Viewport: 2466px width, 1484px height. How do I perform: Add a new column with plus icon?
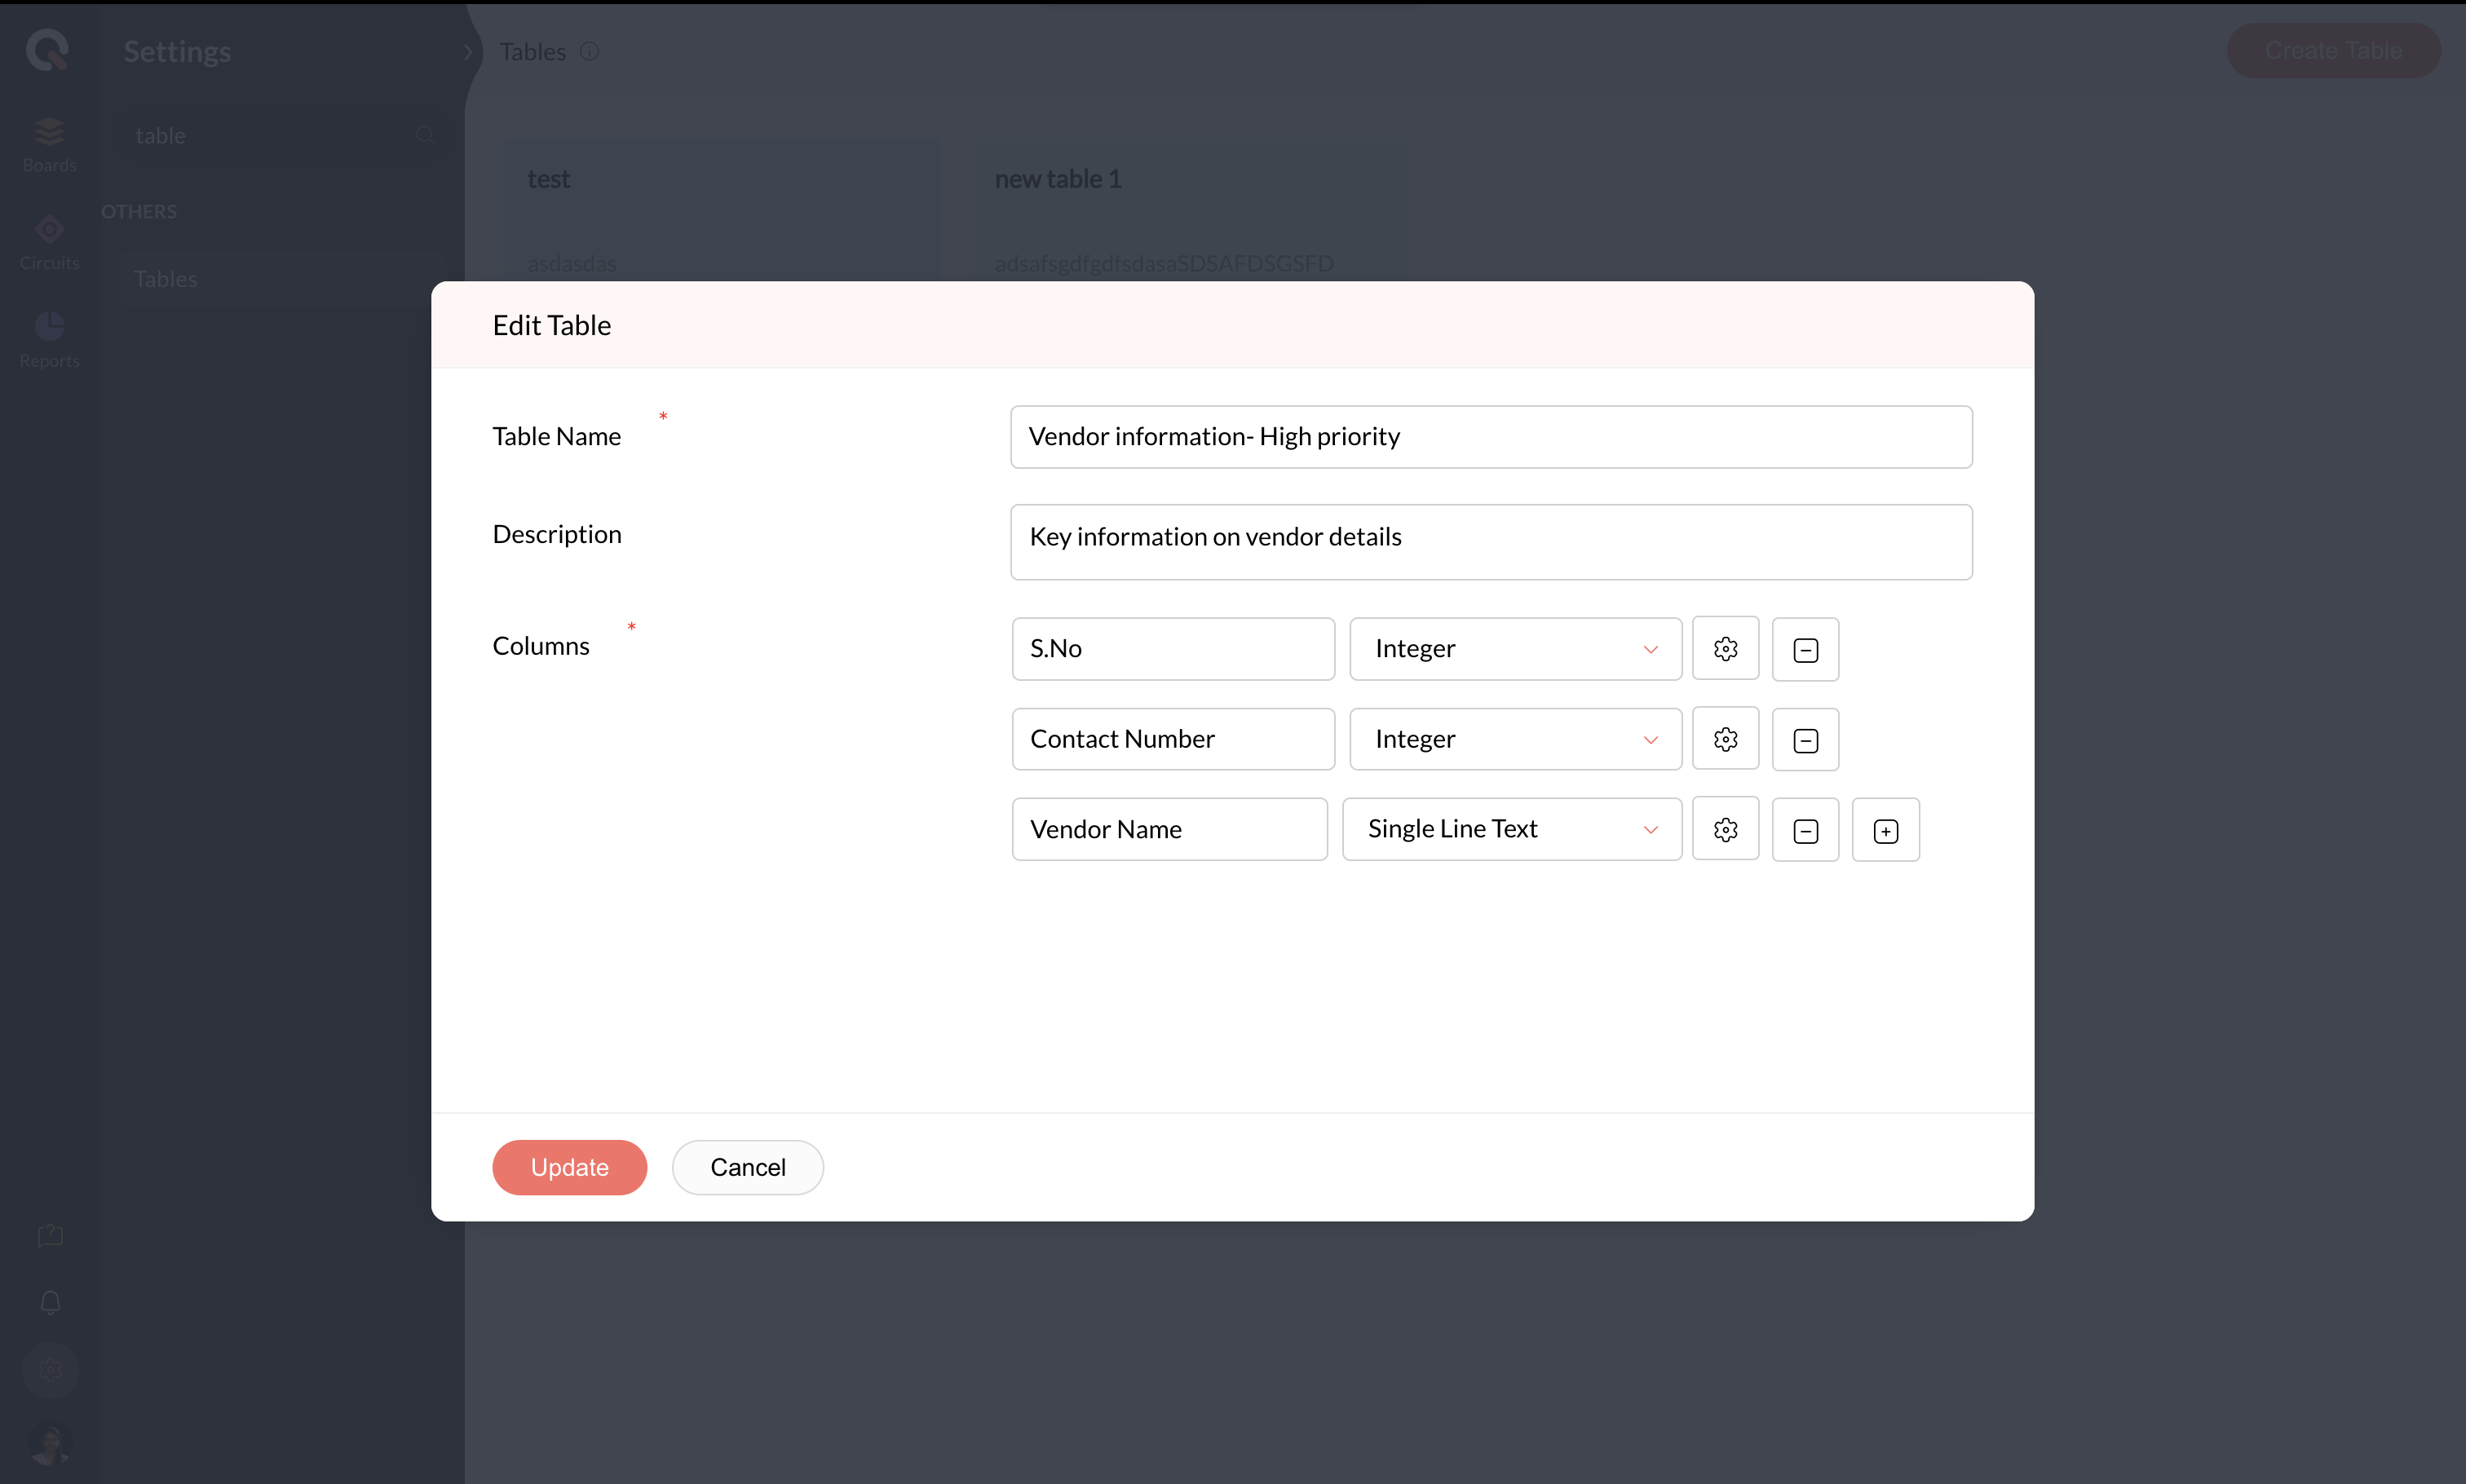pyautogui.click(x=1885, y=830)
